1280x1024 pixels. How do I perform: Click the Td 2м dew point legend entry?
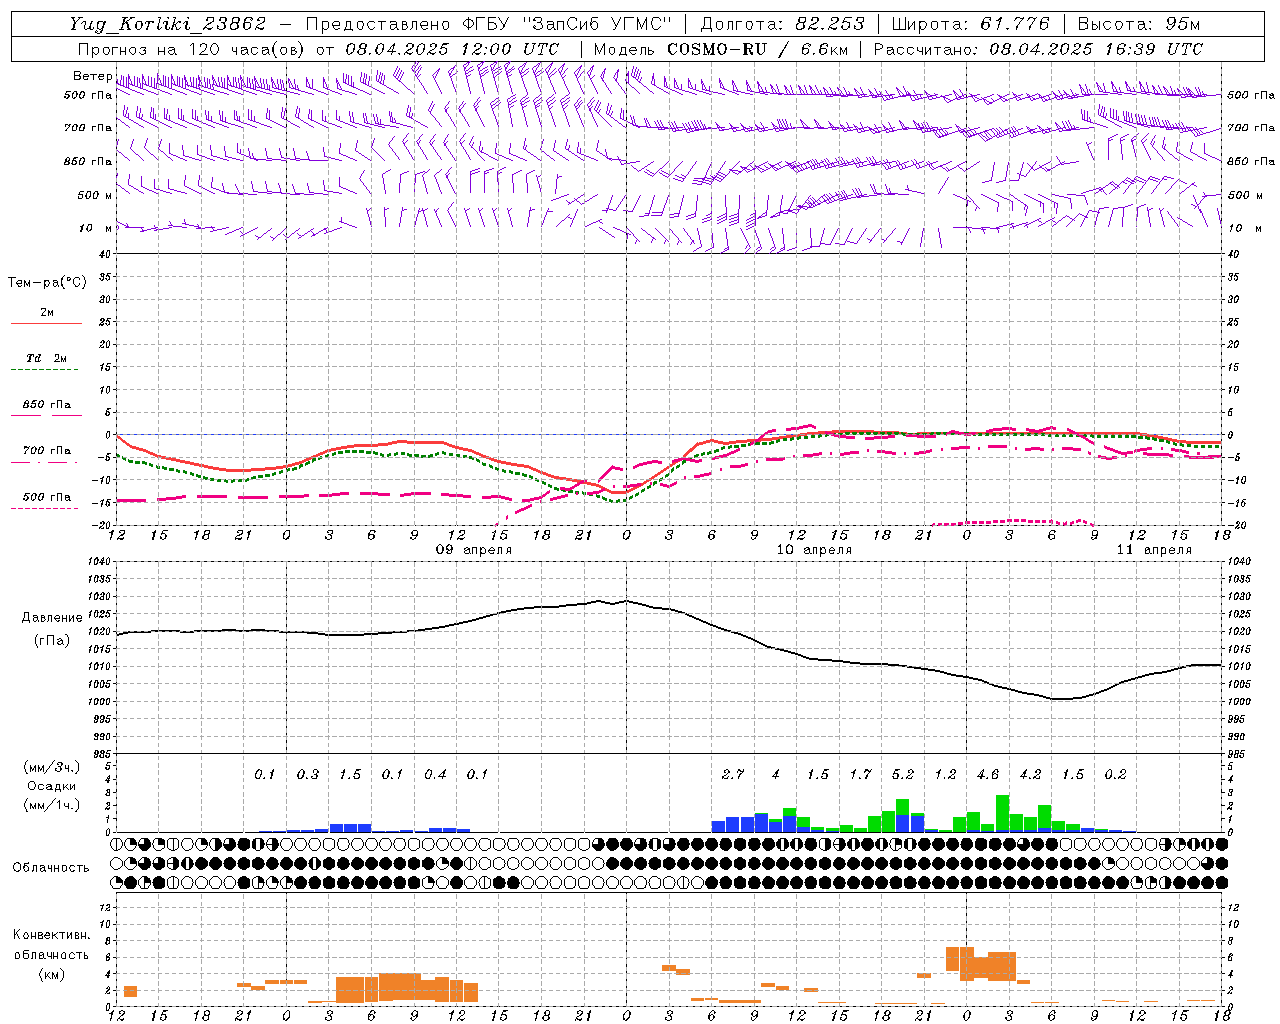46,358
